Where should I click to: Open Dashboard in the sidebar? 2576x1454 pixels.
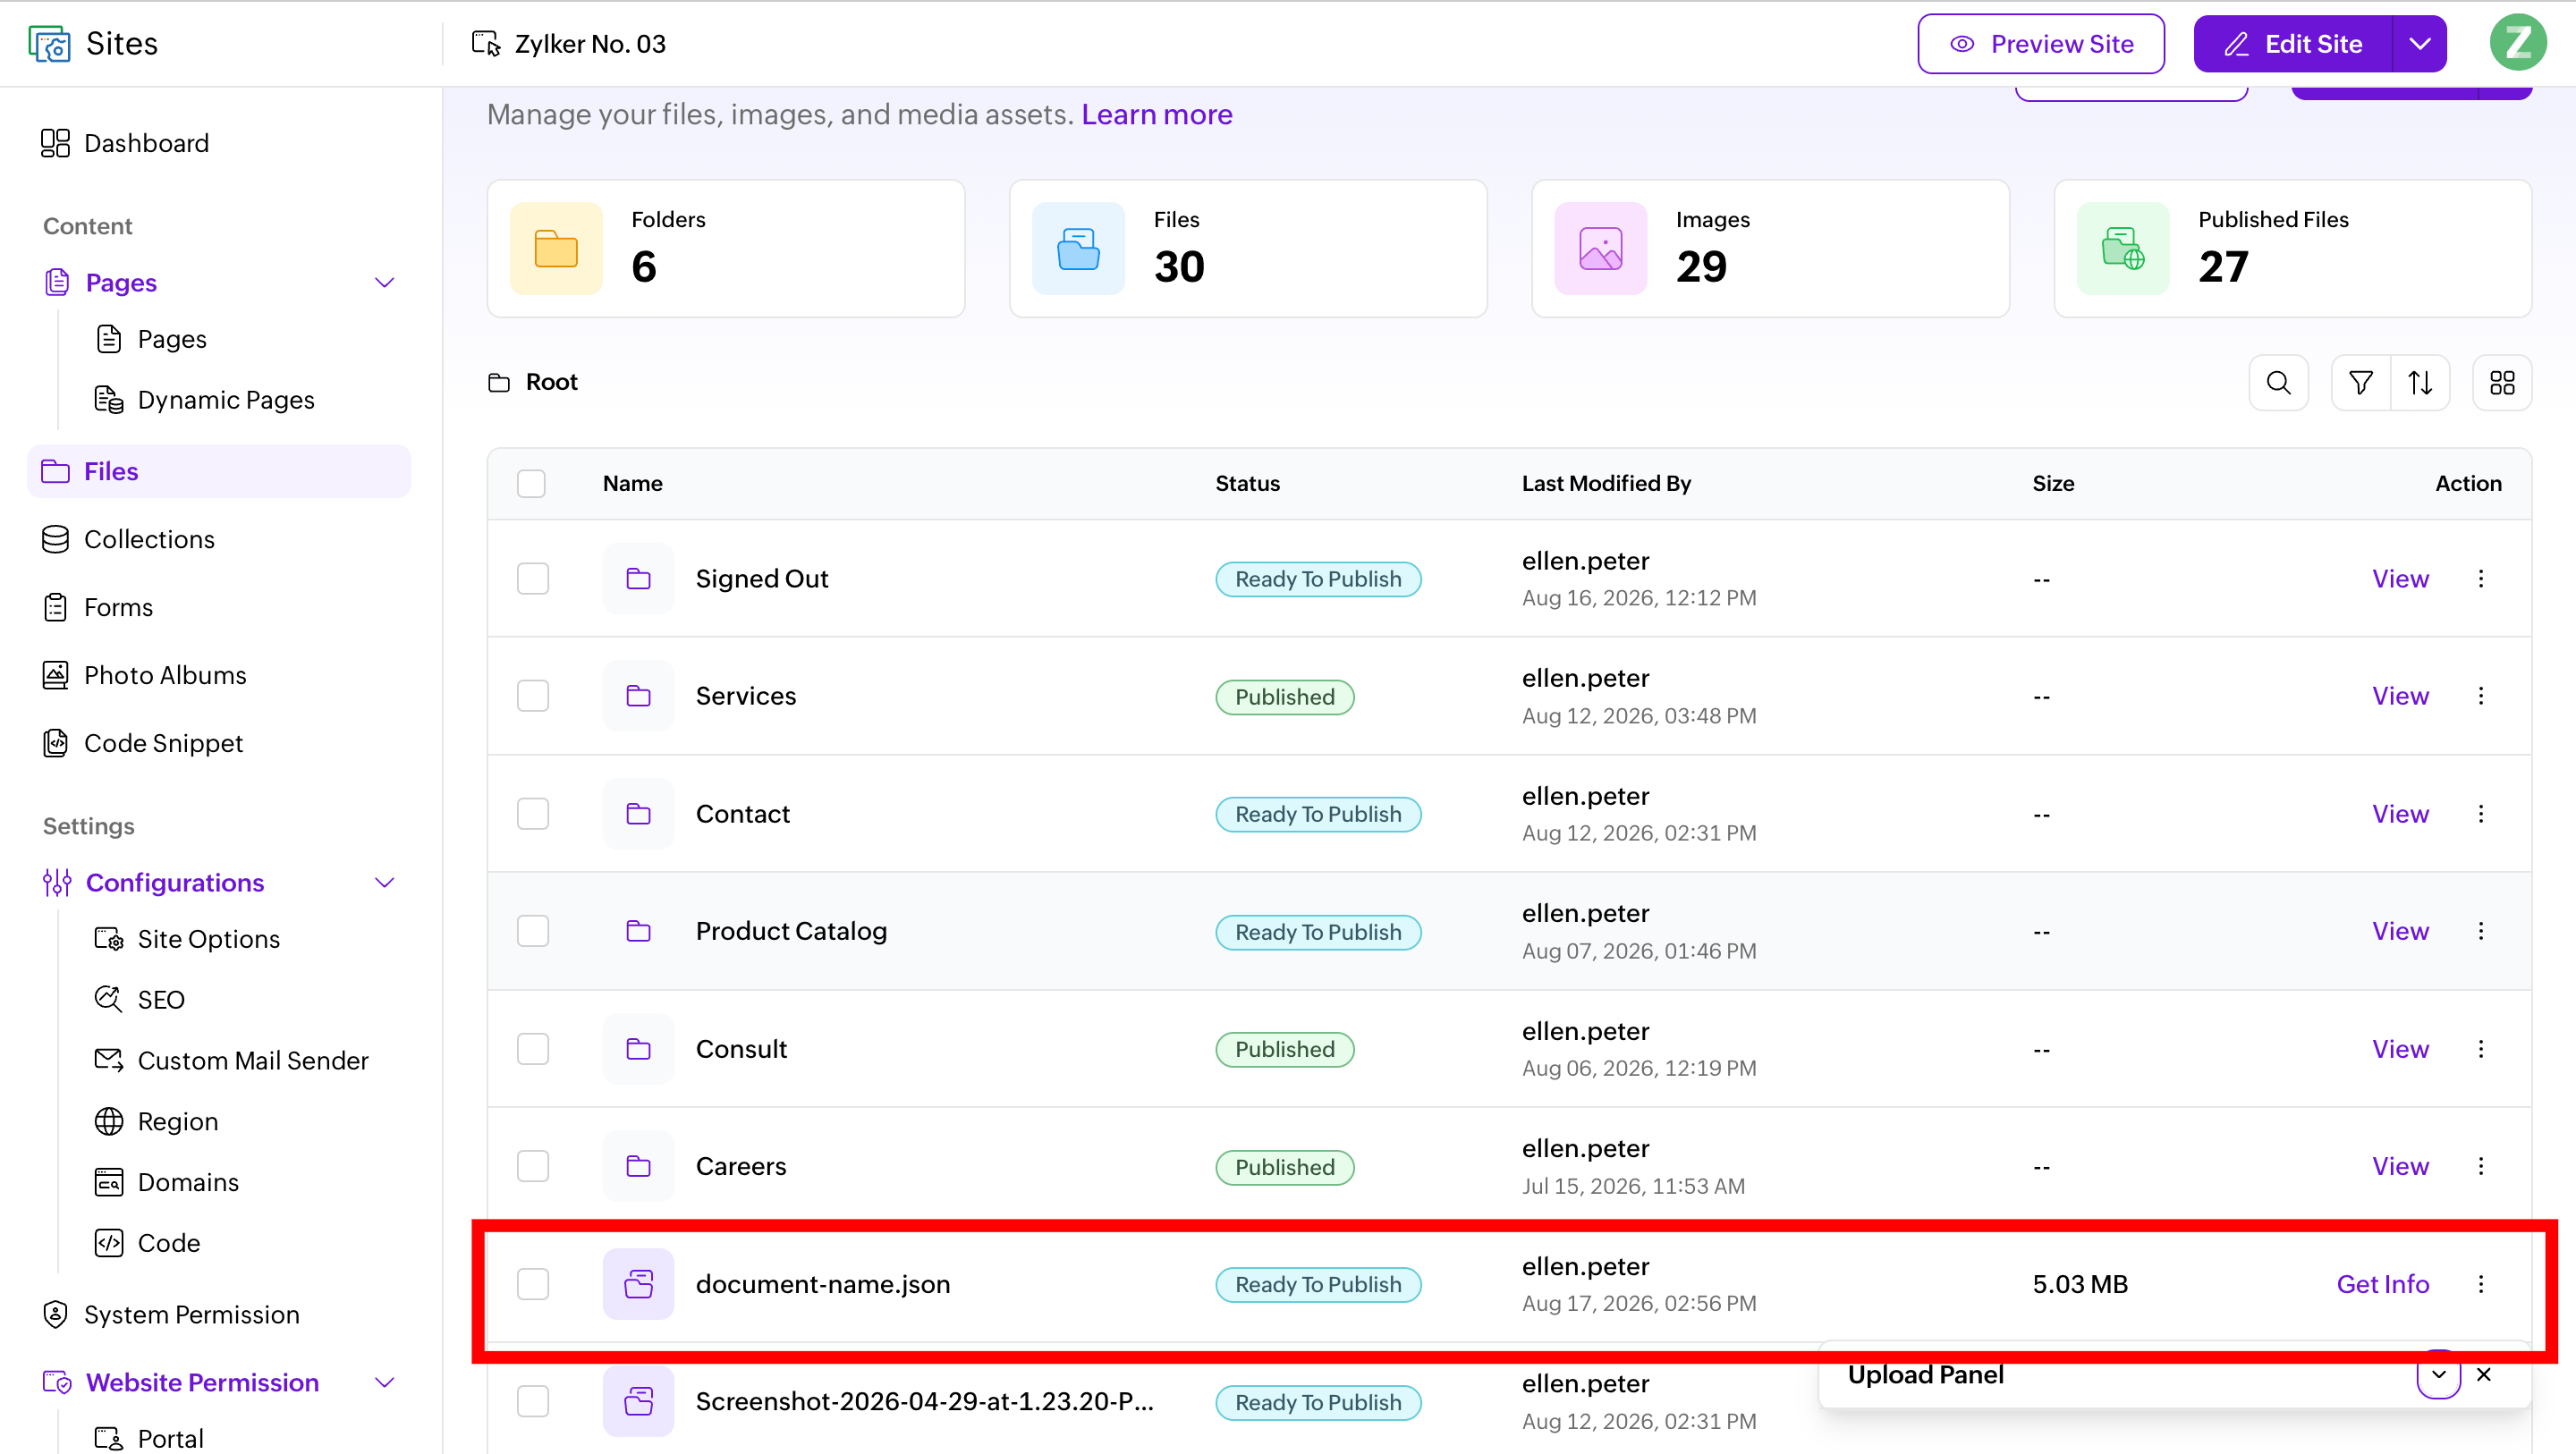(125, 143)
